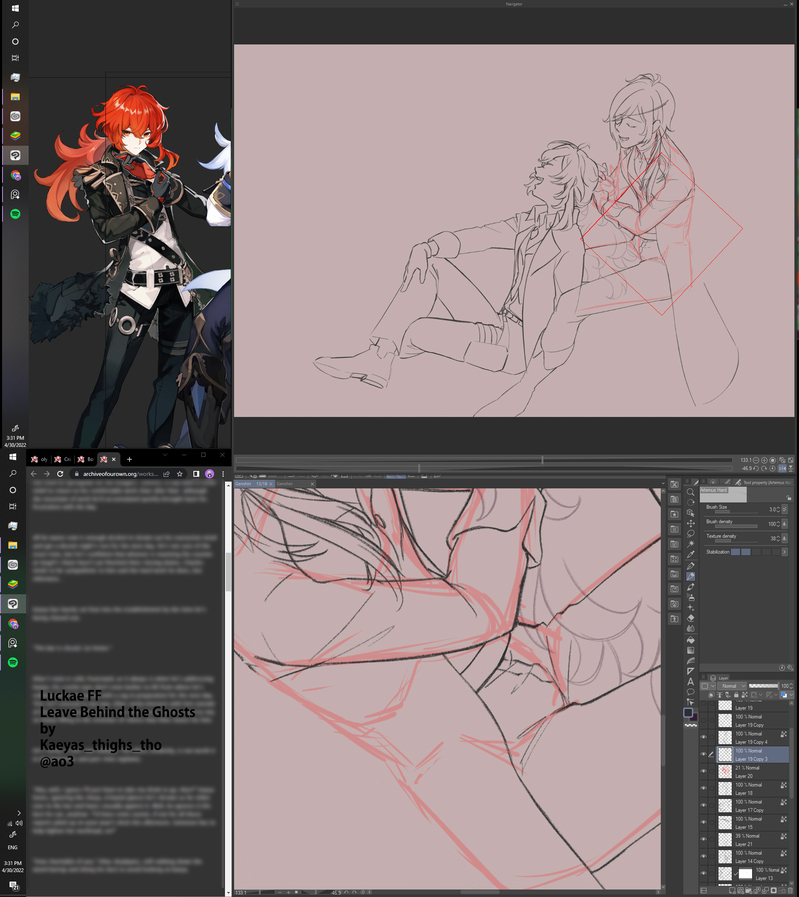Screen dimensions: 799x897
Task: Select the Eyedropper tool
Action: [x=690, y=555]
